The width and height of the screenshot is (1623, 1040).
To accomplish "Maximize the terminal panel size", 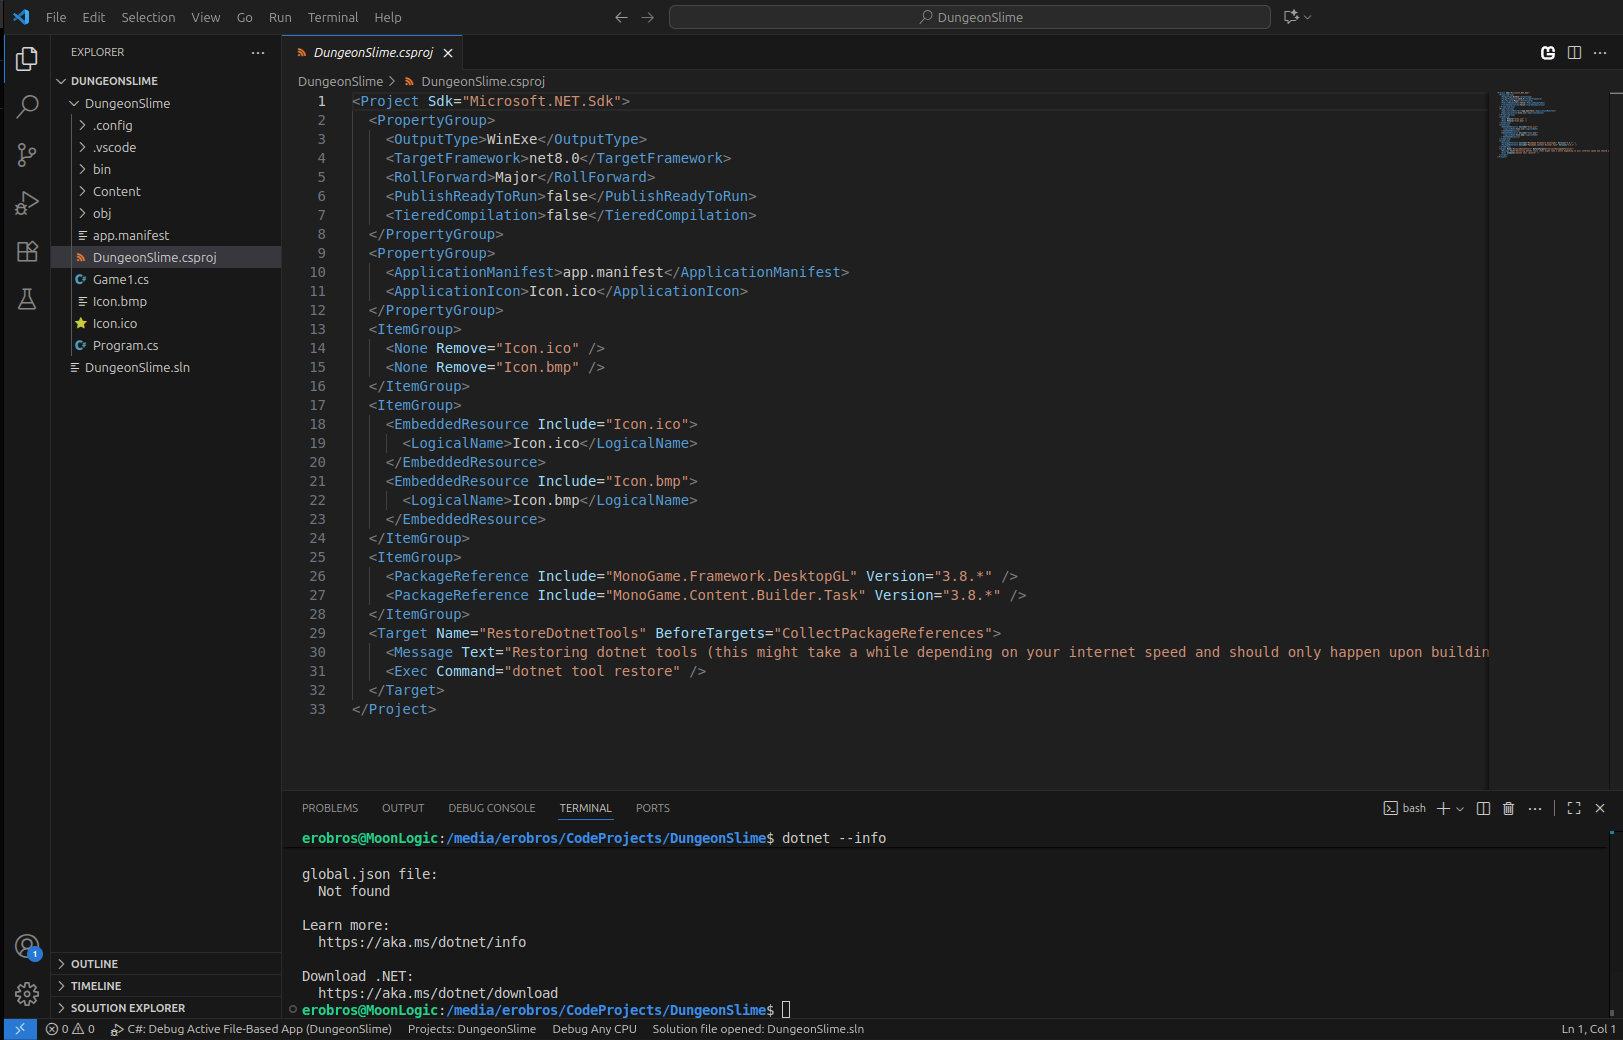I will [1573, 808].
